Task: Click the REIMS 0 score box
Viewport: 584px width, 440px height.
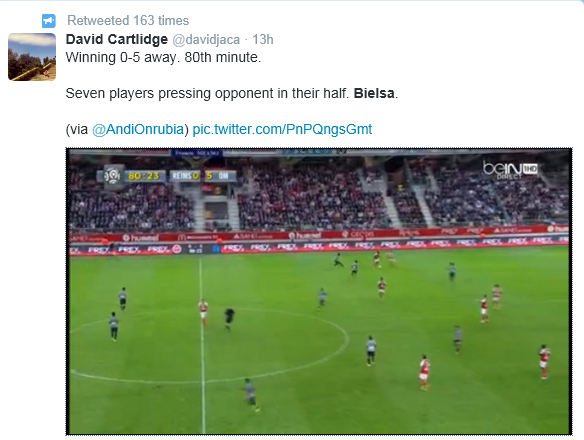Action: 185,176
